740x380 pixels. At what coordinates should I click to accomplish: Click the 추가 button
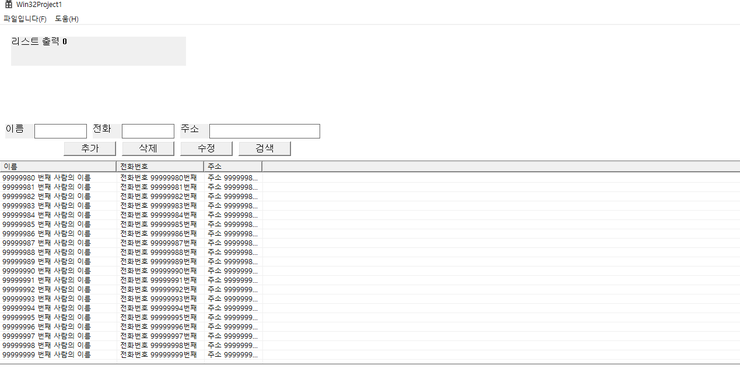click(90, 148)
